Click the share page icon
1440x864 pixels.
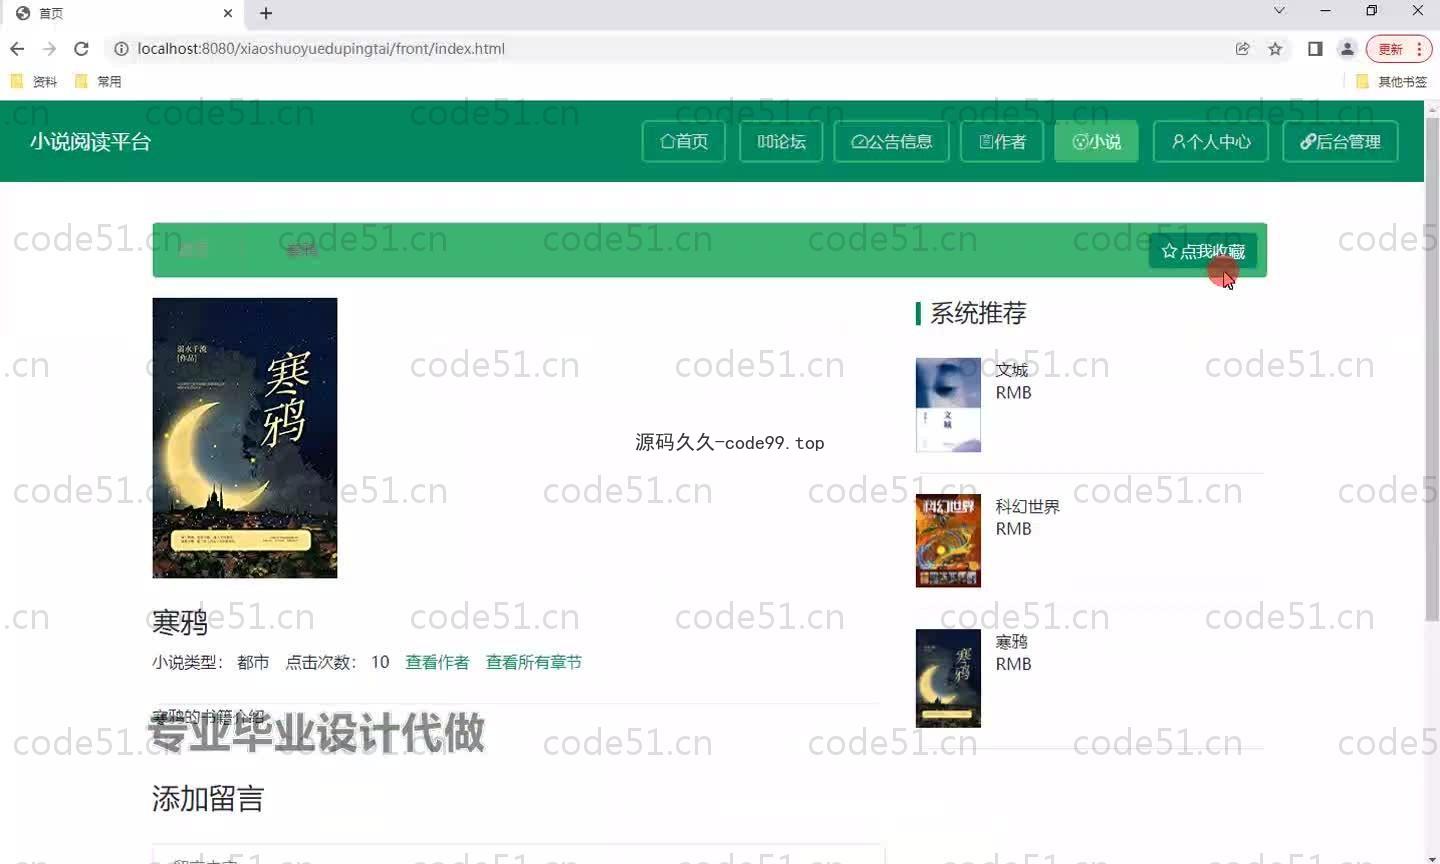(1243, 48)
